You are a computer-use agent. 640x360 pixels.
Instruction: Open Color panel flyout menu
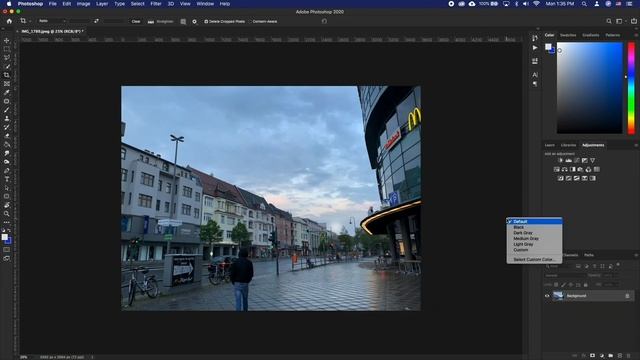pos(636,35)
